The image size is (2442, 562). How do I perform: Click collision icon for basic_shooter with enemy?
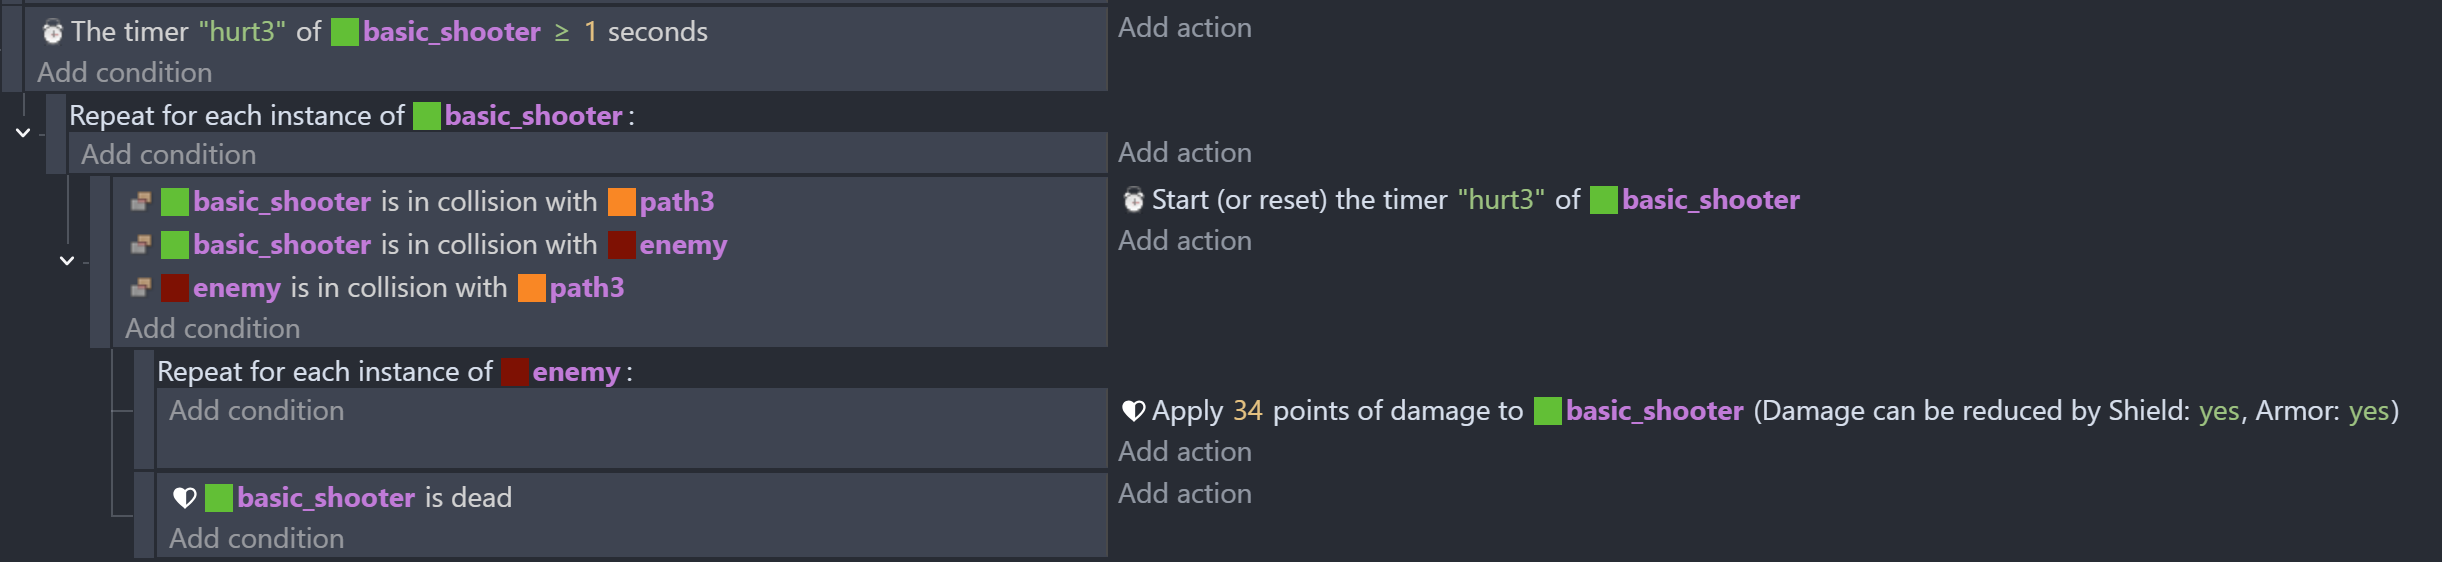[x=141, y=245]
